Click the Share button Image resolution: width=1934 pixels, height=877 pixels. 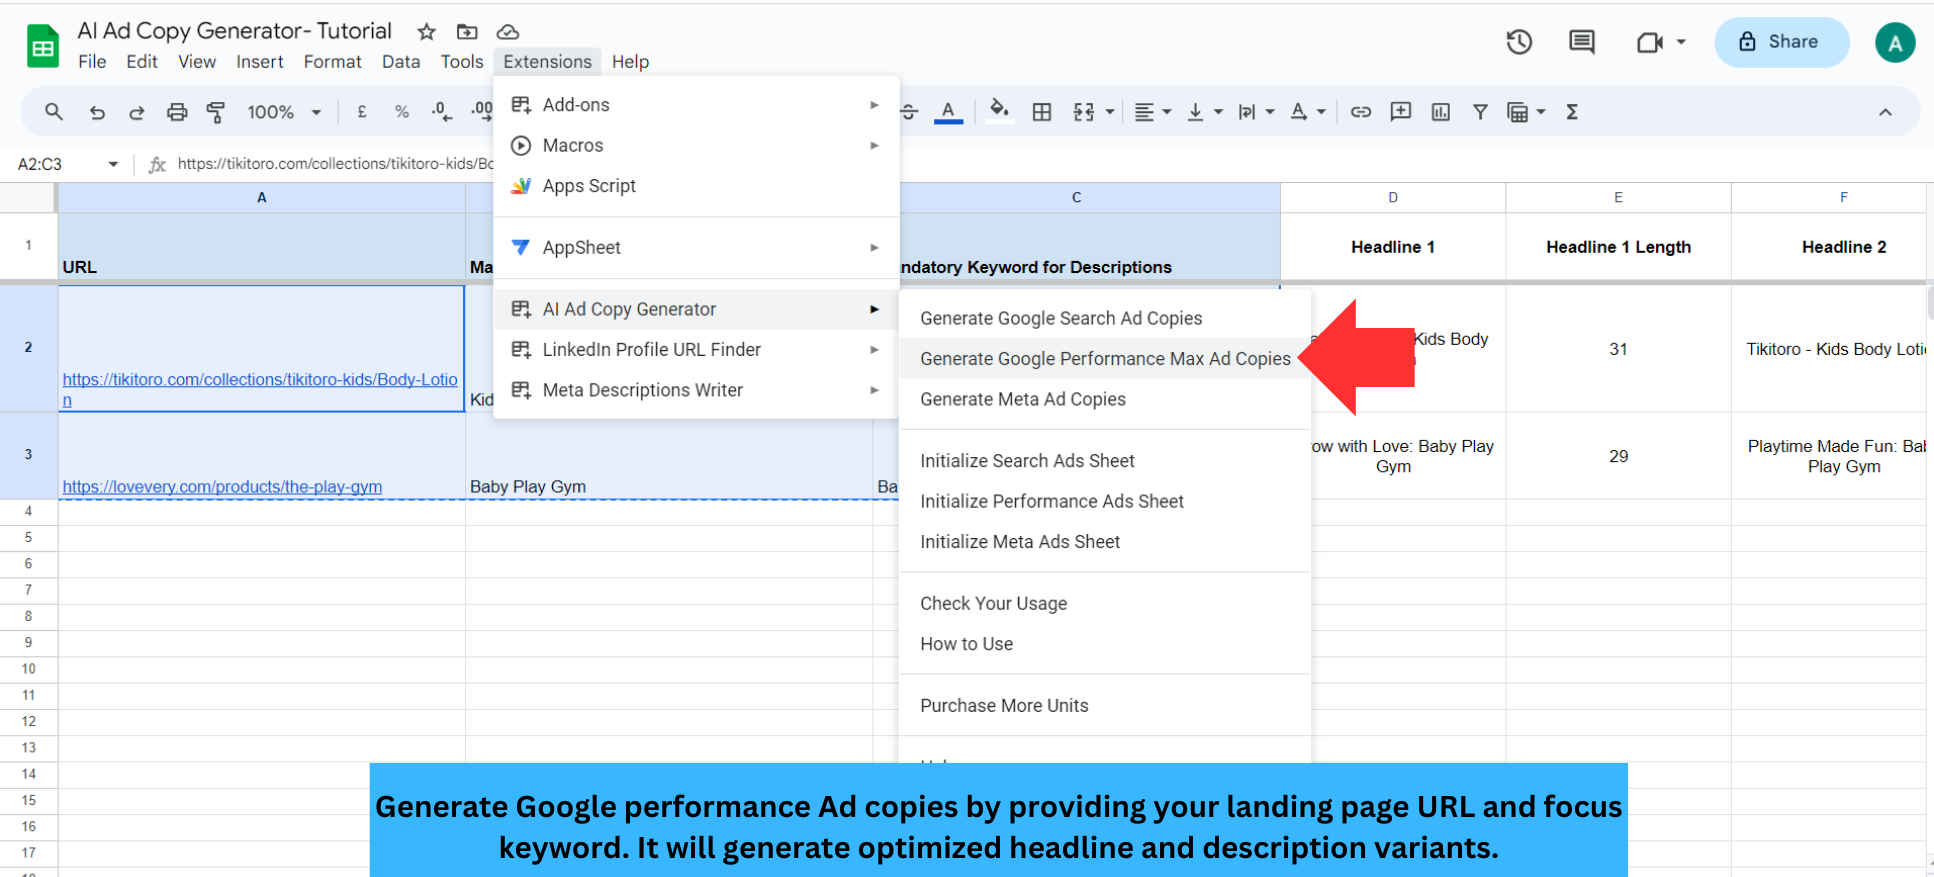(1781, 42)
